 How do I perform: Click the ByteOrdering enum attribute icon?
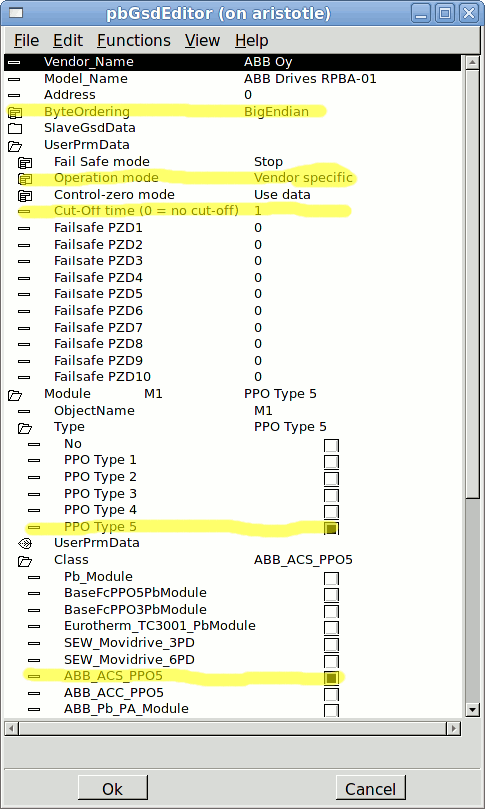pyautogui.click(x=15, y=112)
